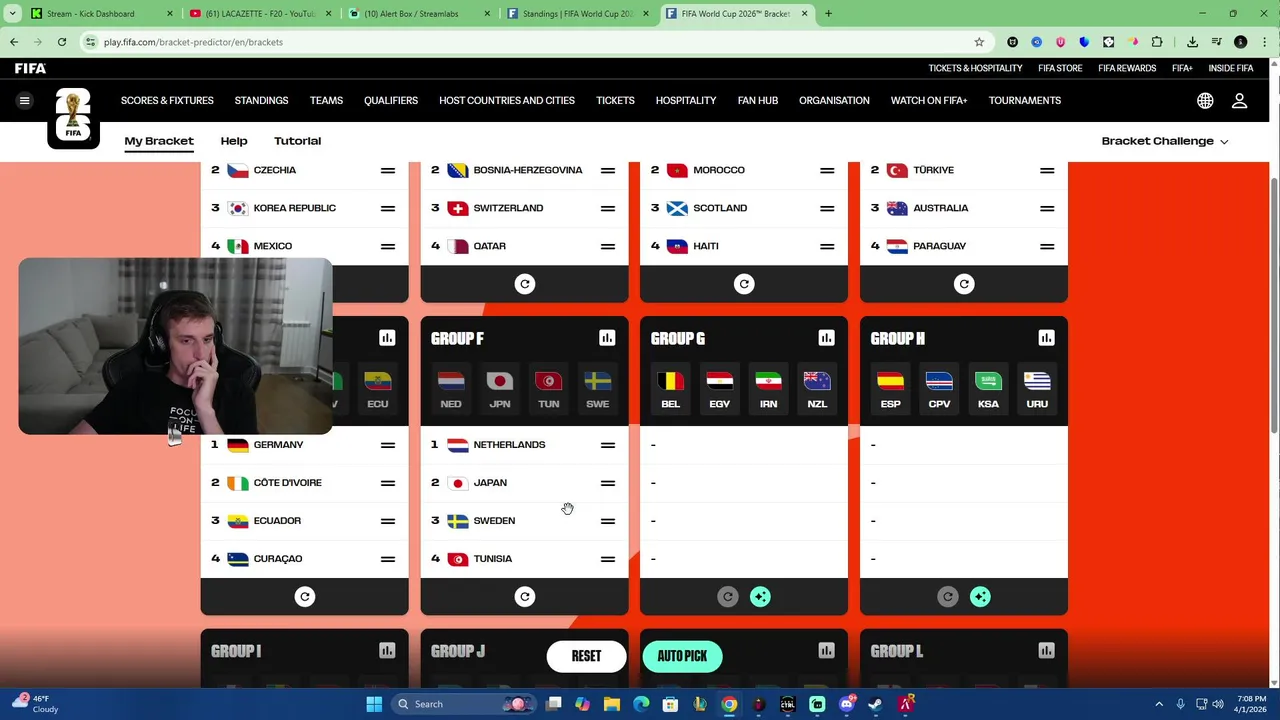Select Saudi Arabia KSA flag
This screenshot has height=720, width=1280.
tap(988, 389)
